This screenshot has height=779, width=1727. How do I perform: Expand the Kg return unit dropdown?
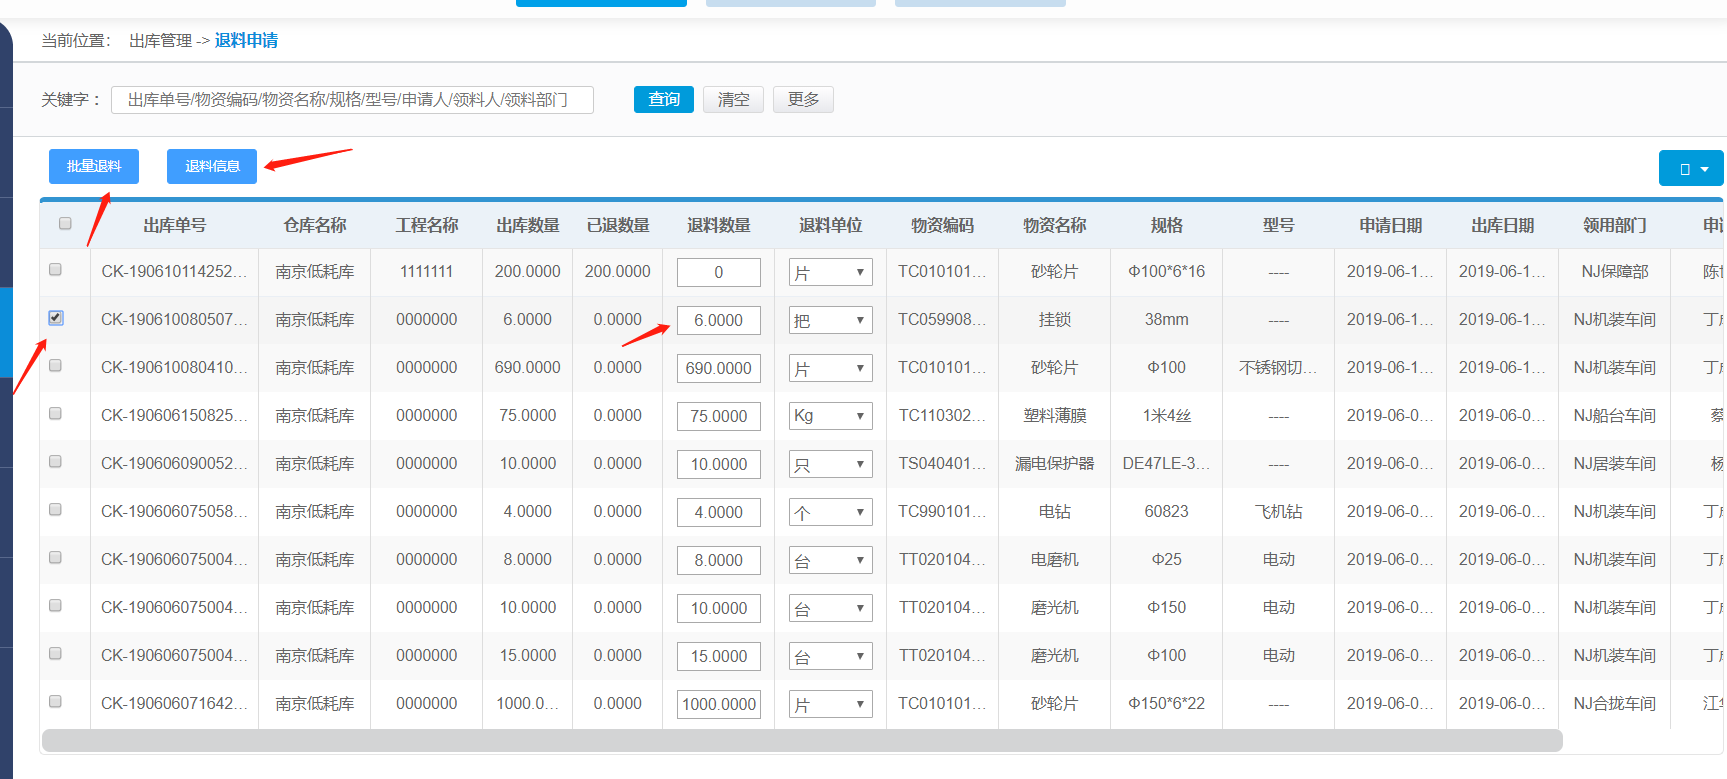pos(830,416)
